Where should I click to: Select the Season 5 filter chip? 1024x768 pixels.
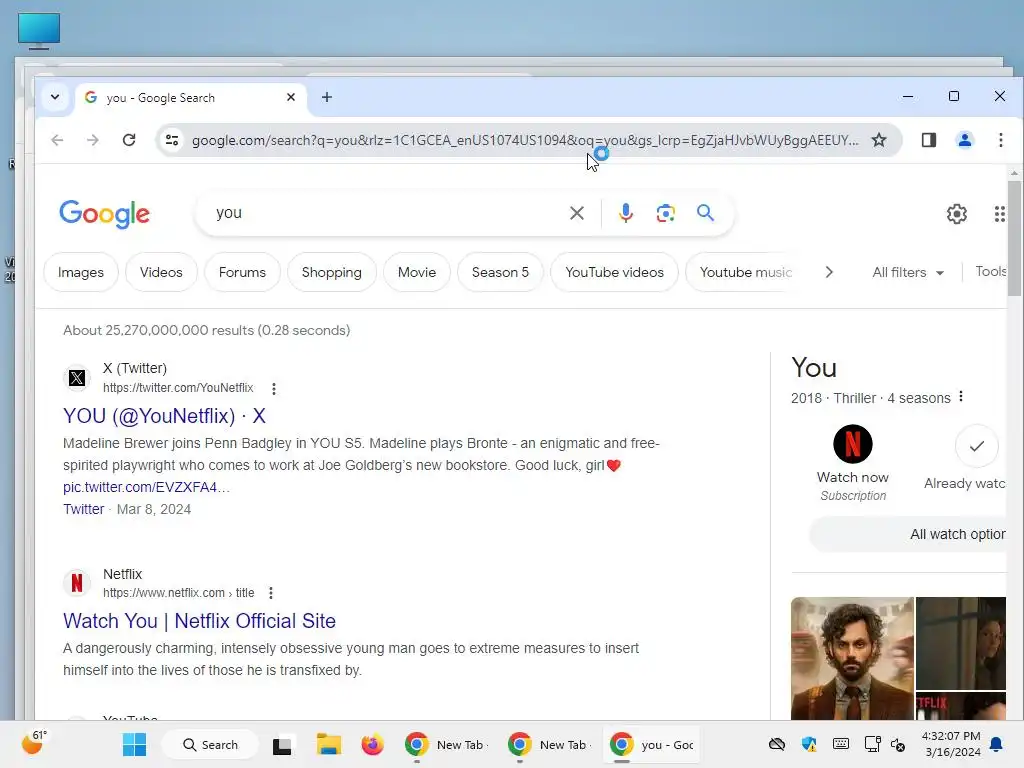[500, 272]
